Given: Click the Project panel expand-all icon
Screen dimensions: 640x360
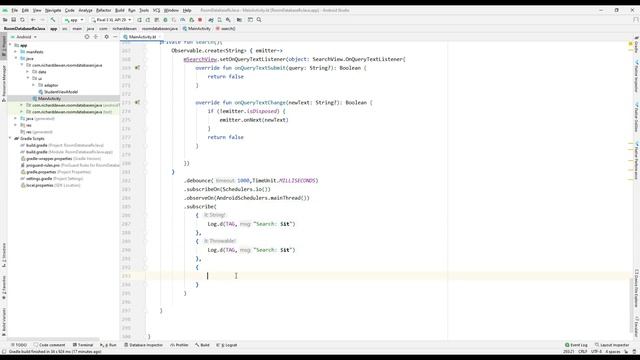Looking at the screenshot, I should point(96,37).
